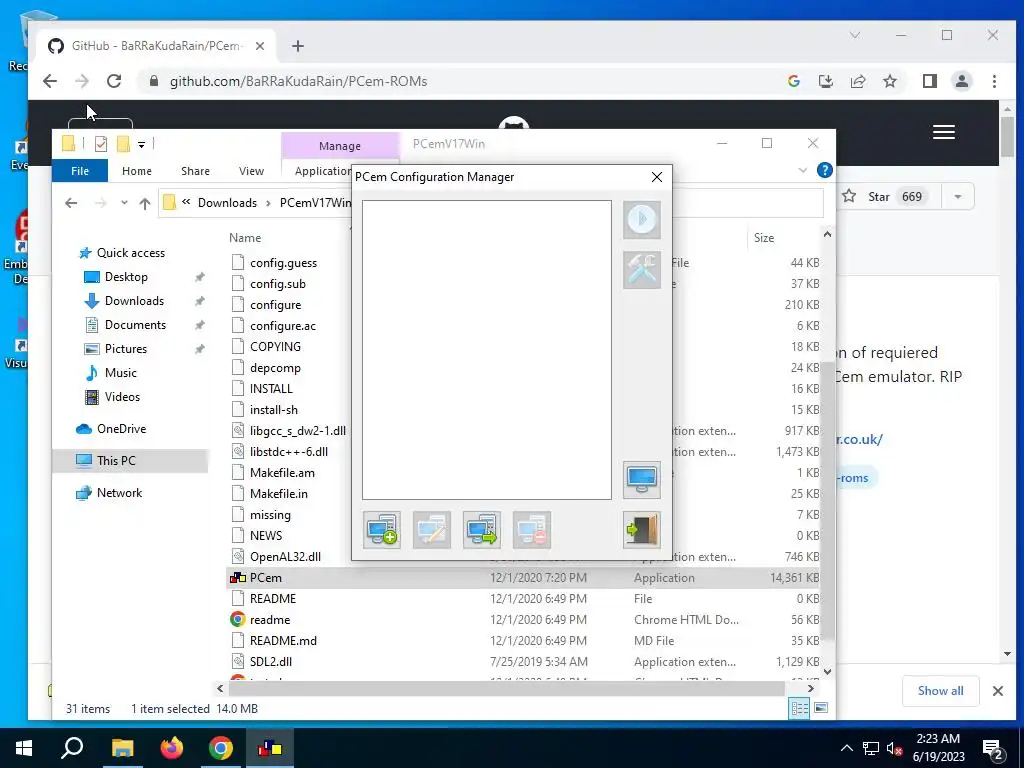The width and height of the screenshot is (1024, 768).
Task: Switch to large icons view in Explorer
Action: pos(821,709)
